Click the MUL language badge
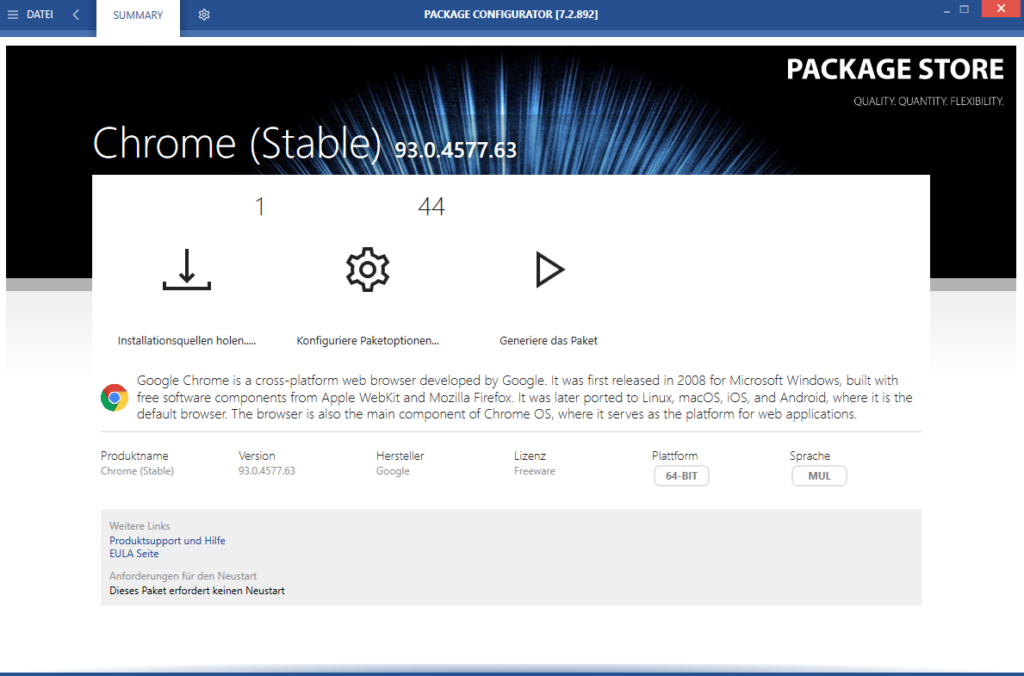 [x=819, y=475]
